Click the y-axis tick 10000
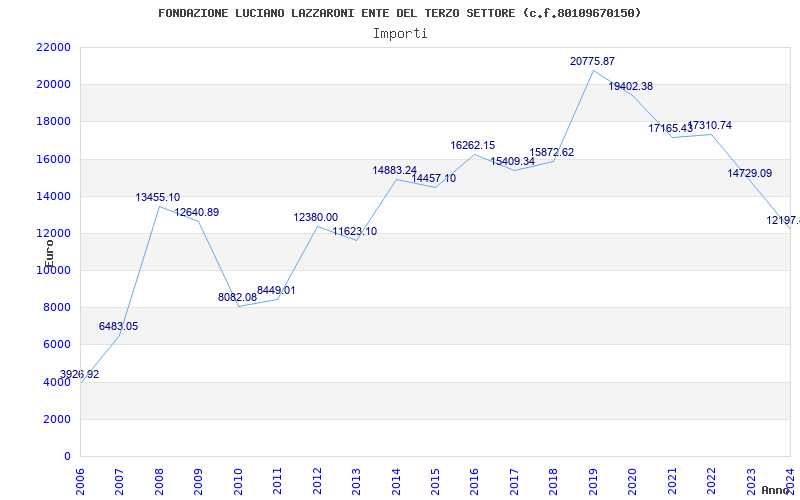This screenshot has width=800, height=500. coord(53,270)
